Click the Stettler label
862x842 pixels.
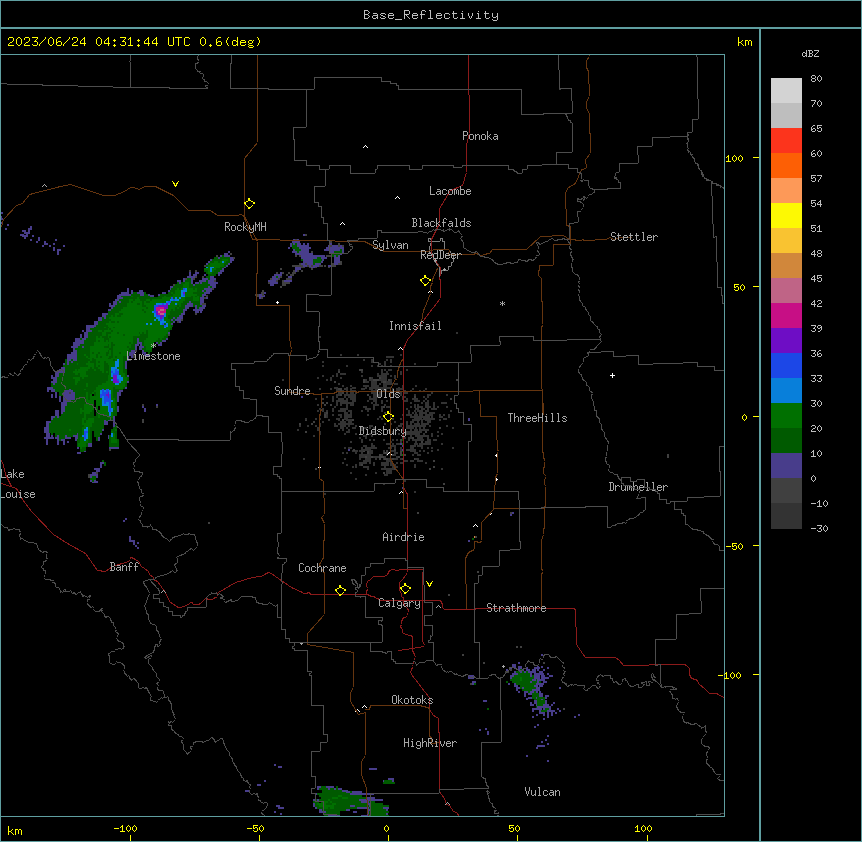point(633,237)
